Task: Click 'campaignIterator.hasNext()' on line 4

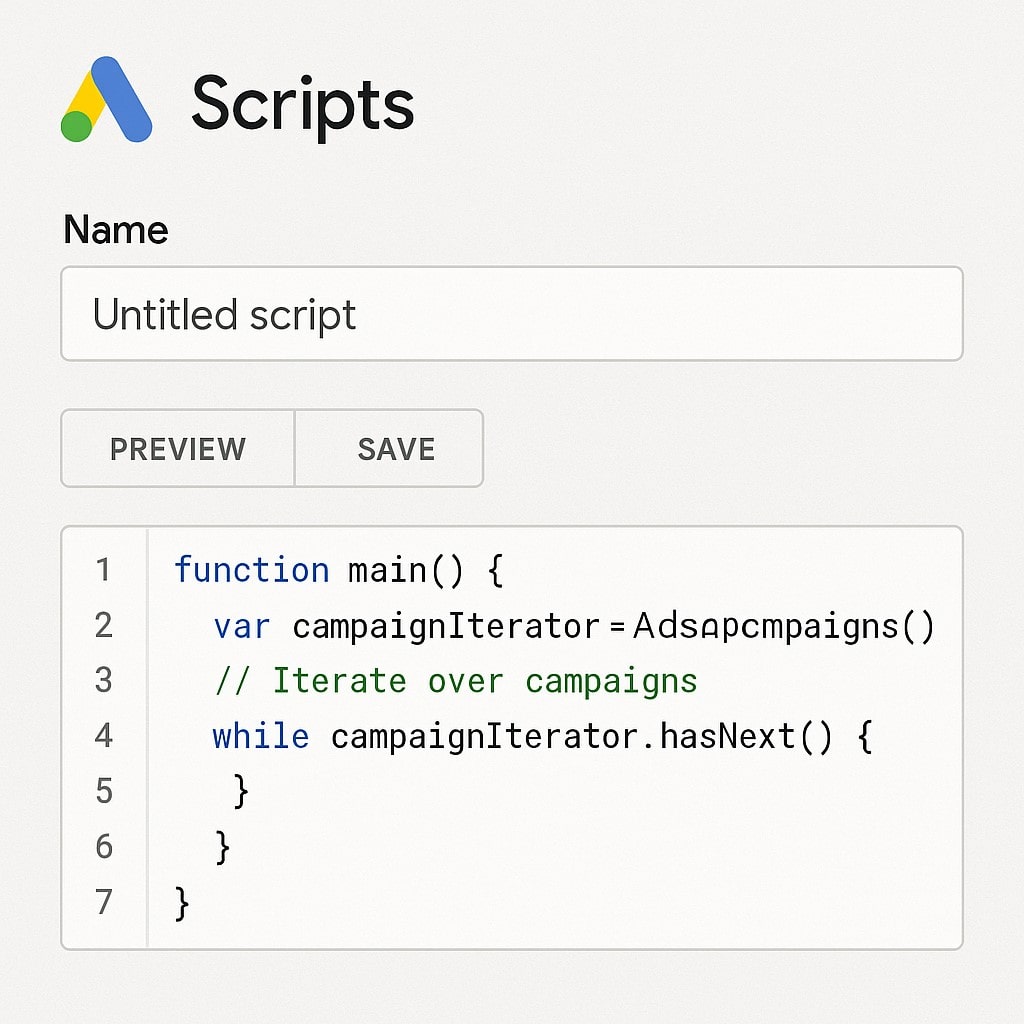Action: tap(582, 737)
